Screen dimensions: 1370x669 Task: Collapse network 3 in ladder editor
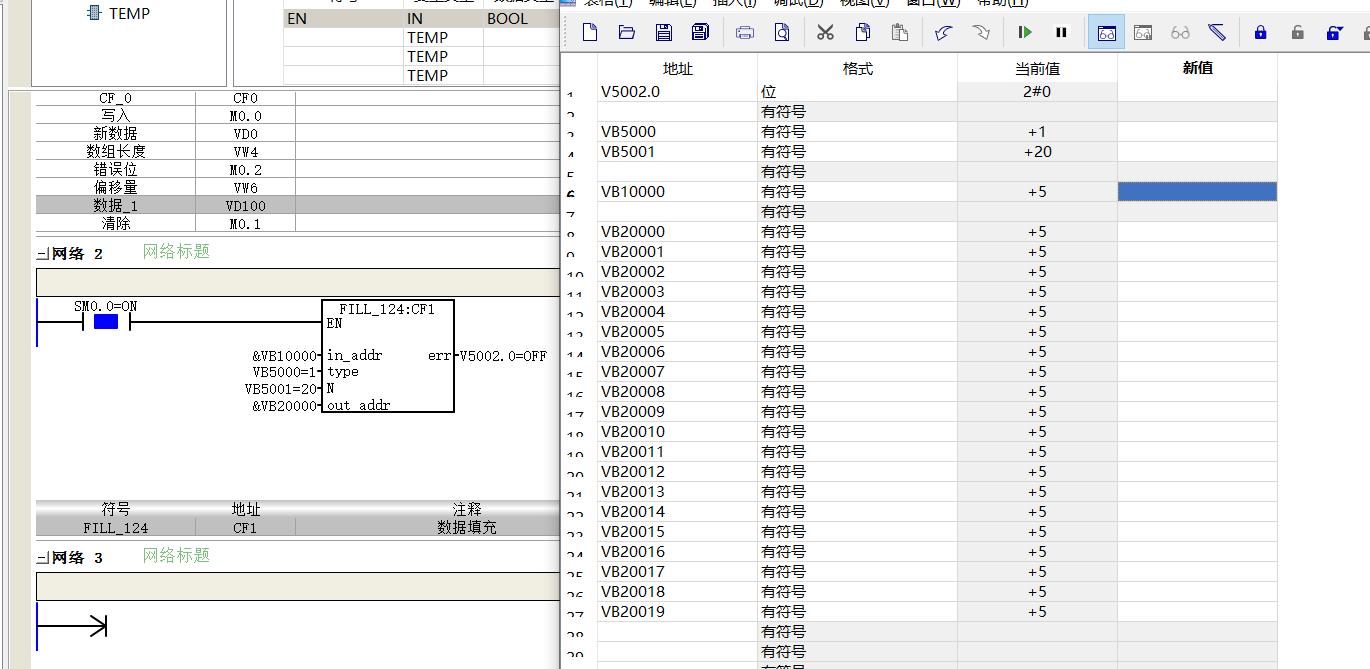(x=42, y=558)
